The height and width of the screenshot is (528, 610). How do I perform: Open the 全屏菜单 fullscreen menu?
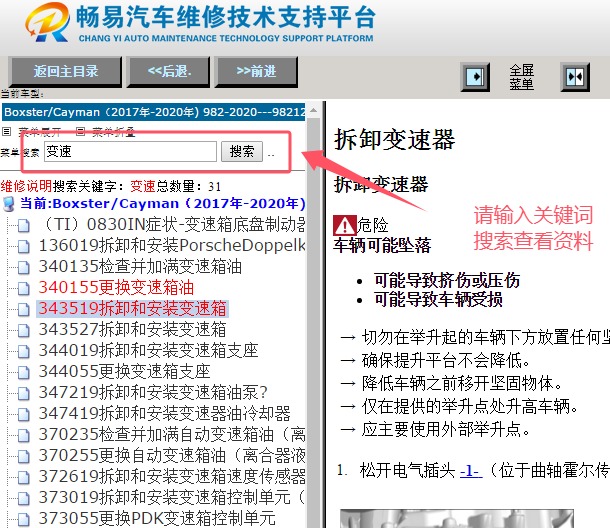[x=521, y=77]
